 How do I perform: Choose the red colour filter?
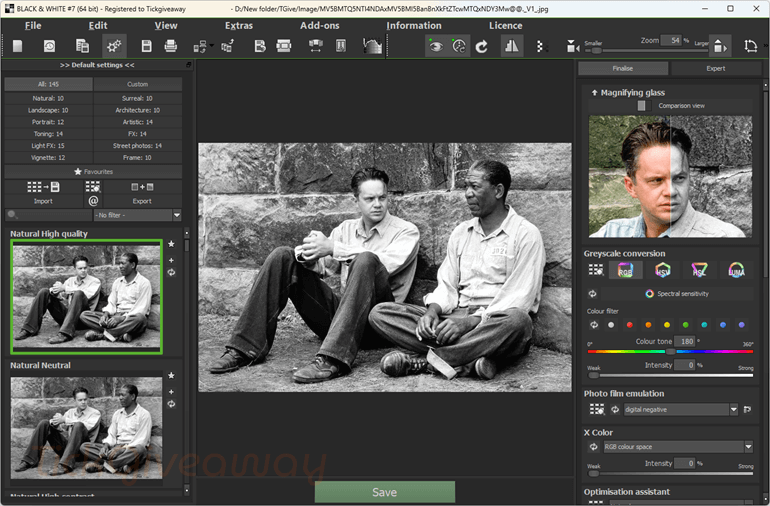(630, 325)
